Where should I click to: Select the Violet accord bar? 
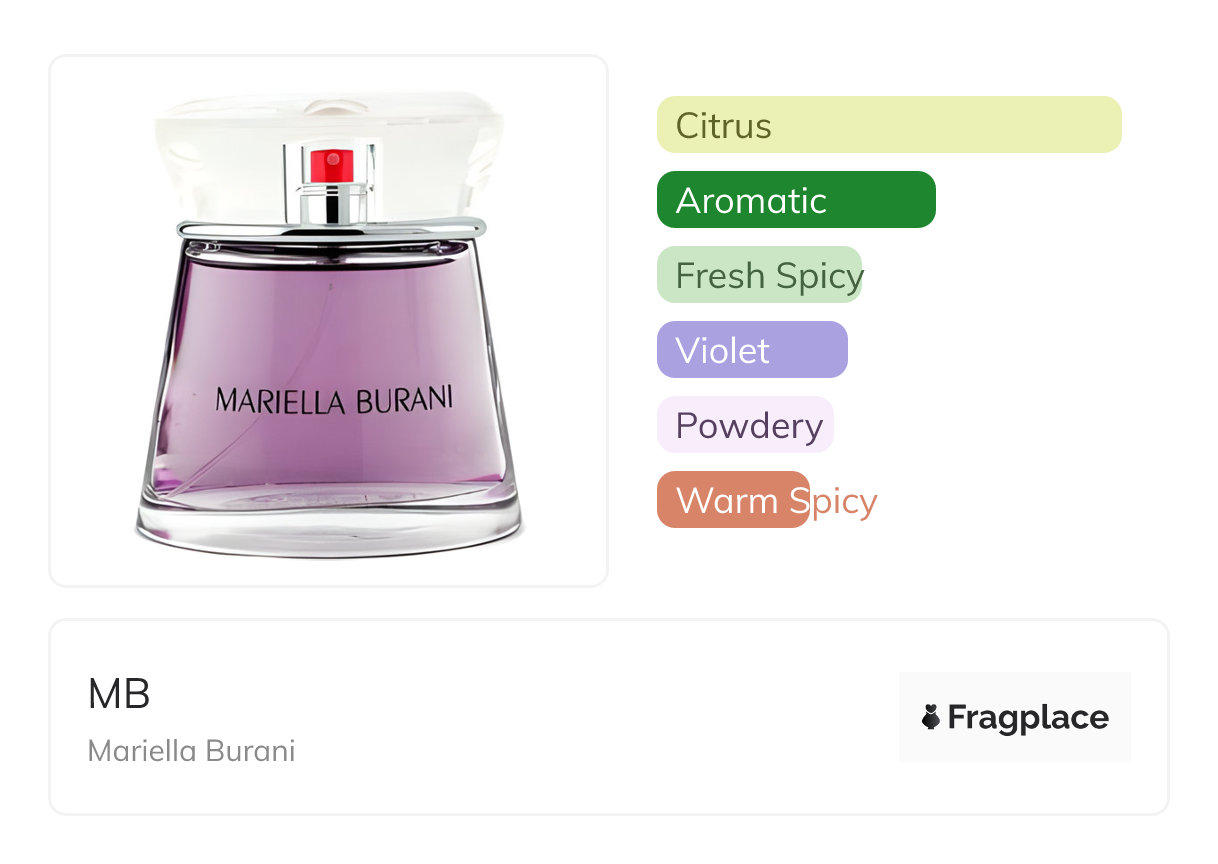[x=752, y=350]
